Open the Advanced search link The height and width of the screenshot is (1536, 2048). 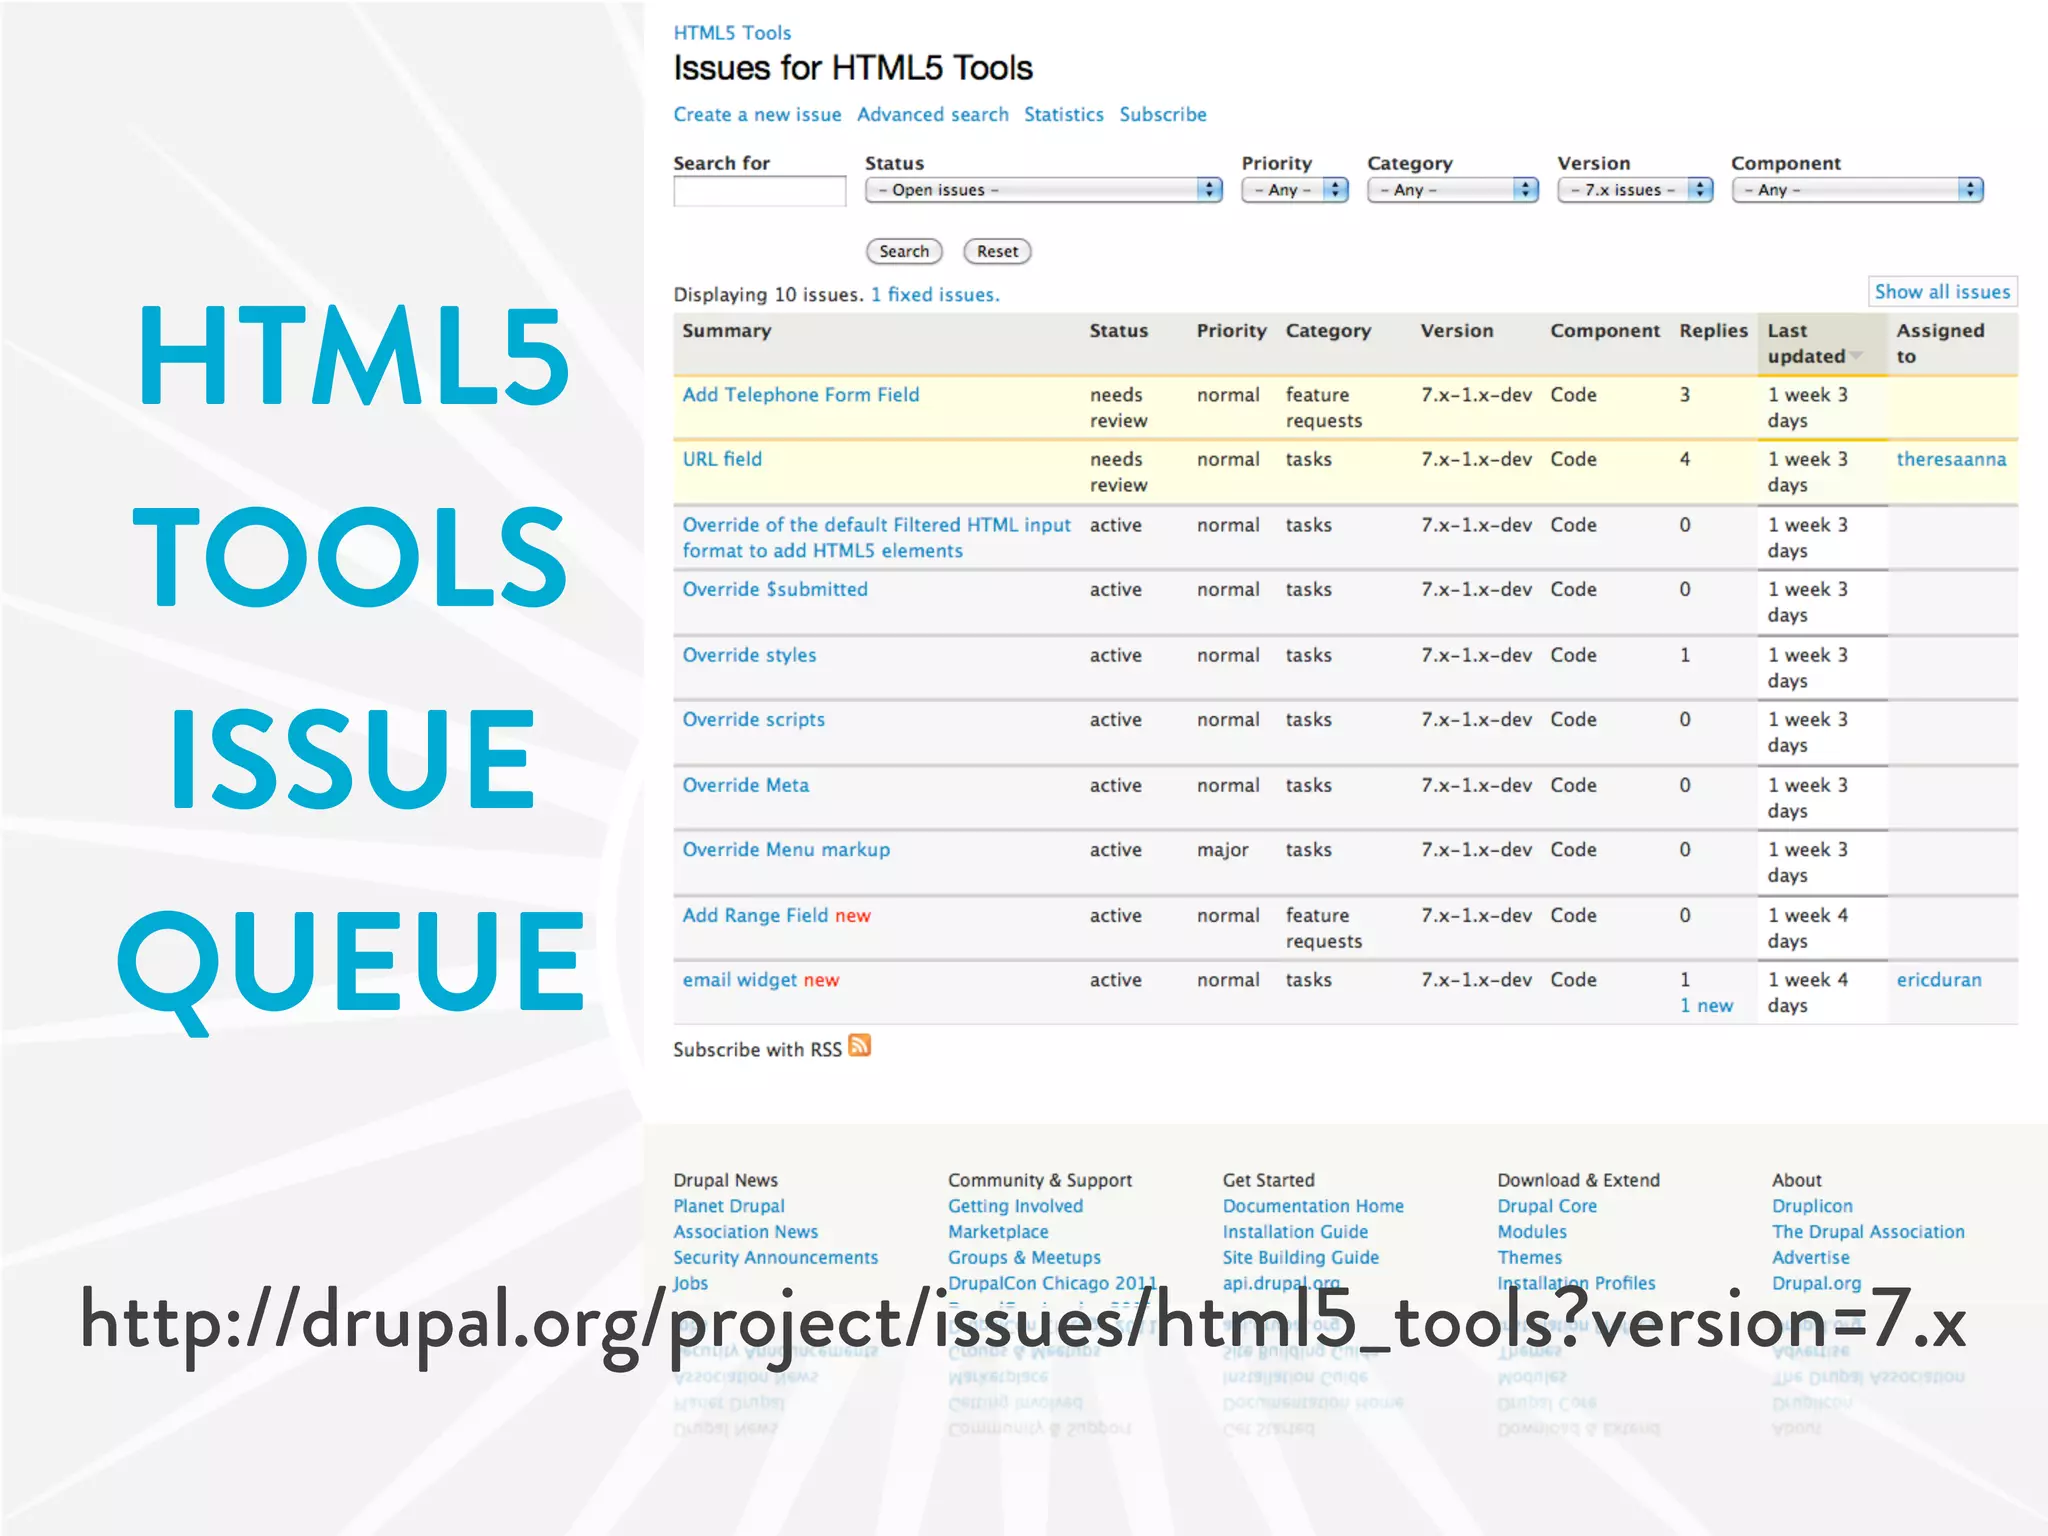click(933, 115)
